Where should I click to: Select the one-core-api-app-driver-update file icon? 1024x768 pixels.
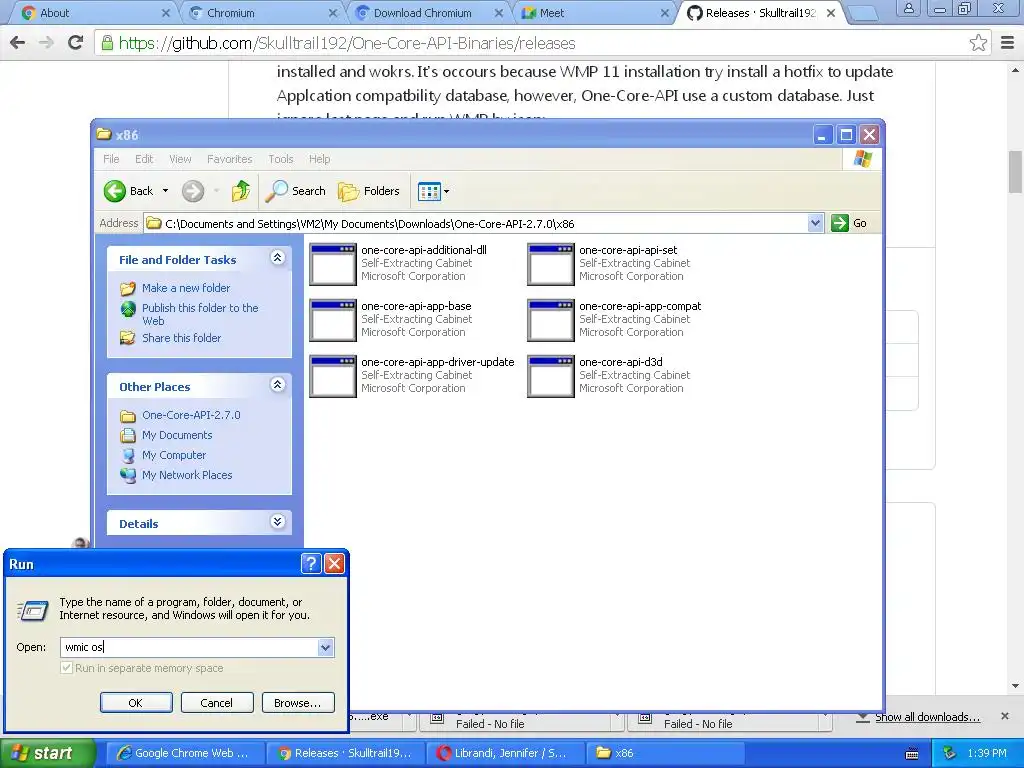tap(332, 376)
